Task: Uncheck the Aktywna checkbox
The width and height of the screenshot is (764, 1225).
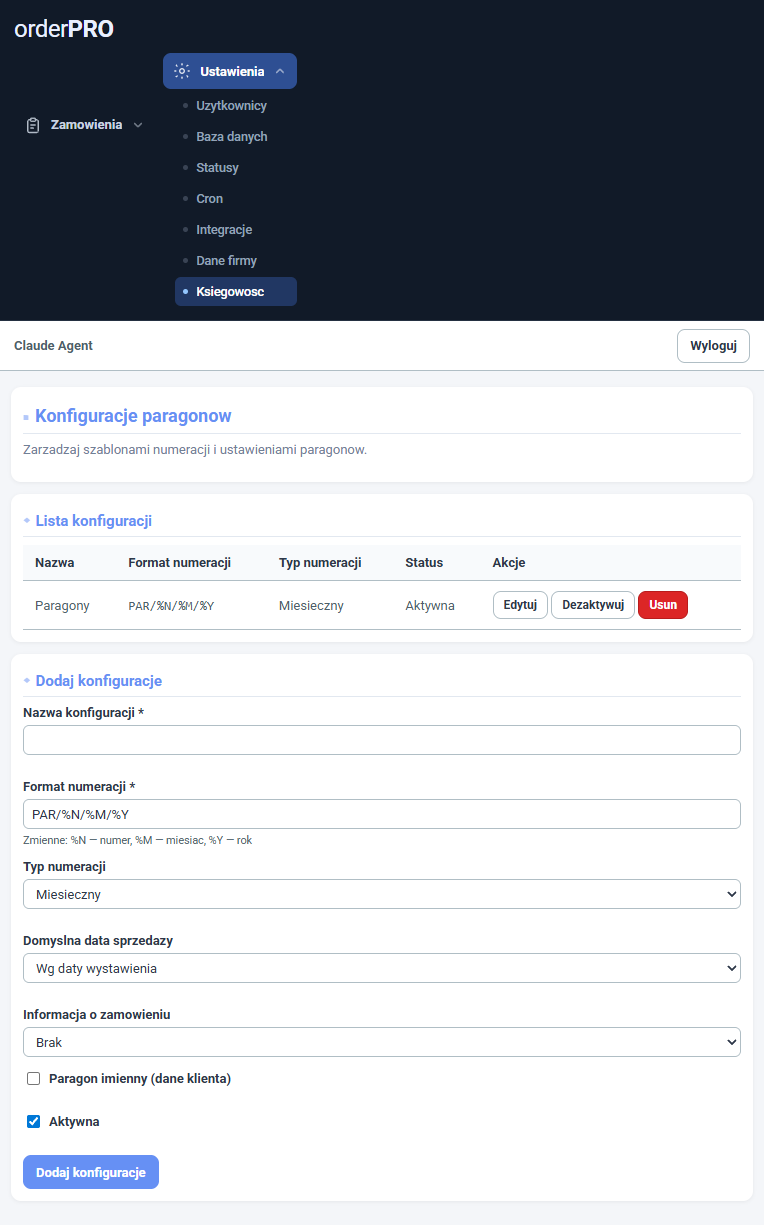Action: [x=33, y=1122]
